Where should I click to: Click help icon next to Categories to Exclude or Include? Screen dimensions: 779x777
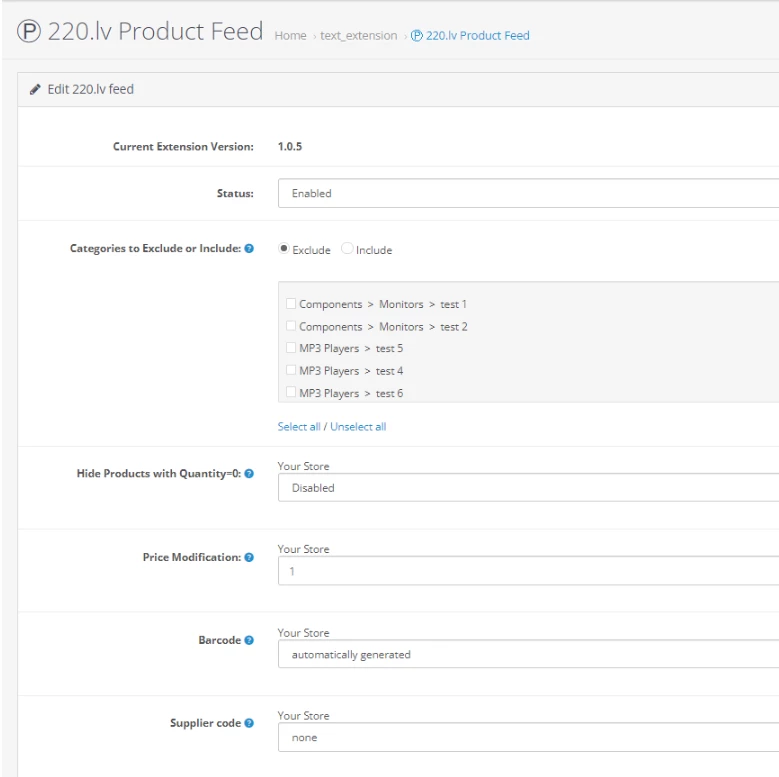point(249,249)
